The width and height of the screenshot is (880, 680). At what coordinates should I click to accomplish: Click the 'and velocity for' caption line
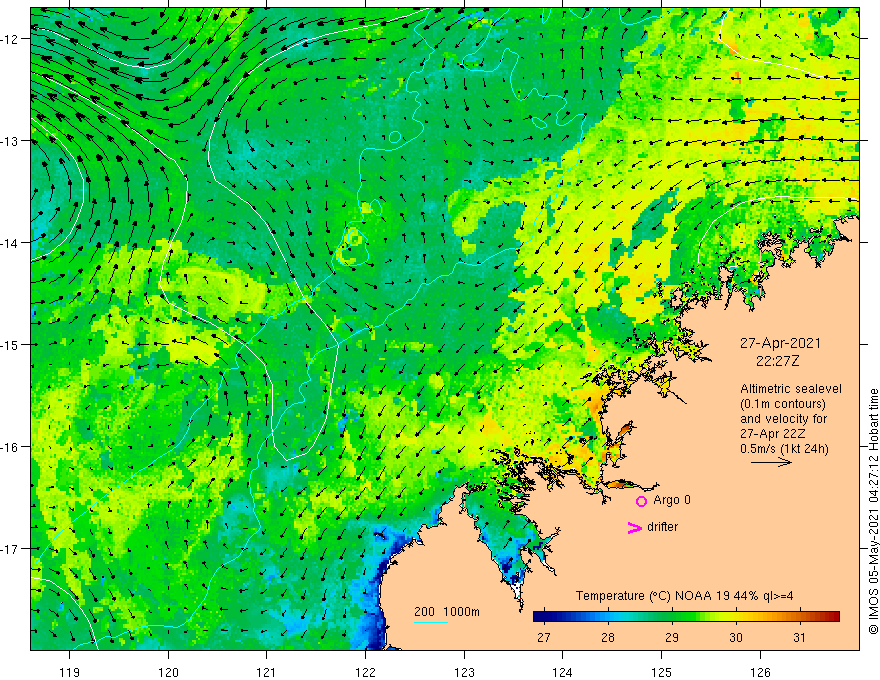coord(783,419)
